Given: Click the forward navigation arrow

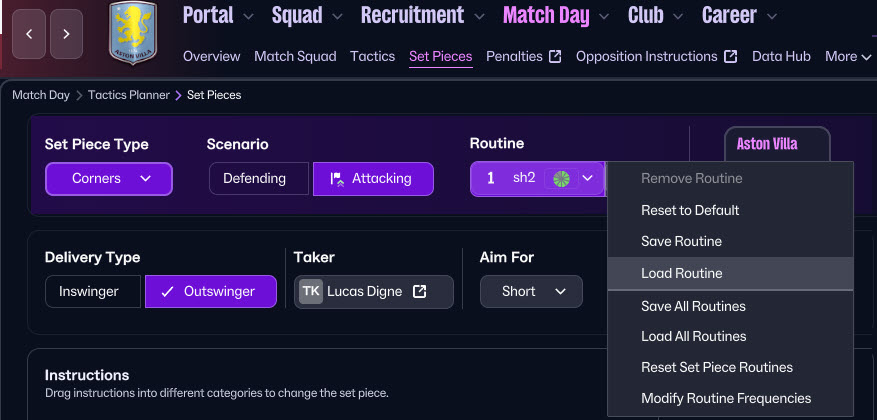Looking at the screenshot, I should (66, 34).
